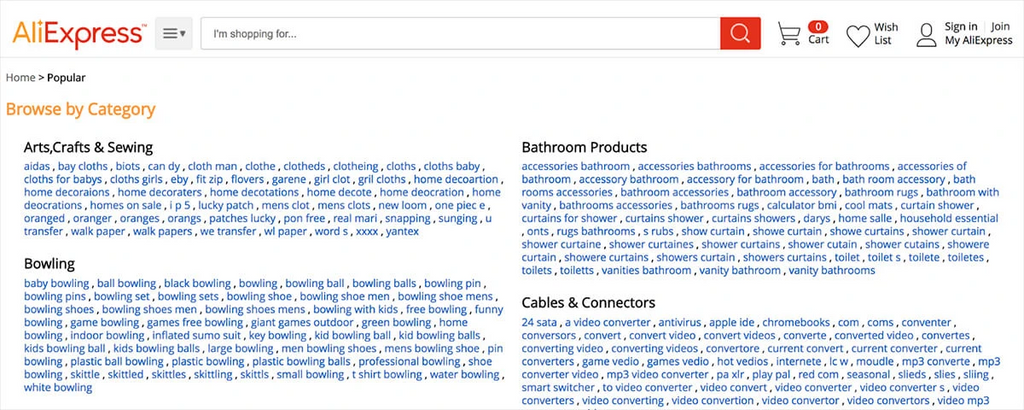Click the "baby bowling" link
This screenshot has width=1024, height=410.
56,284
